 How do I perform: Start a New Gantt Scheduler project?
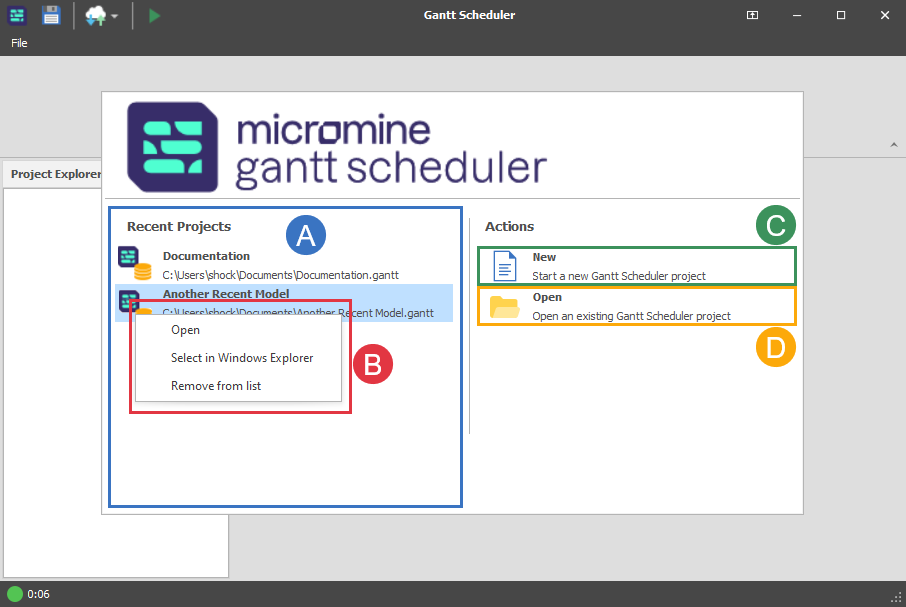point(637,266)
